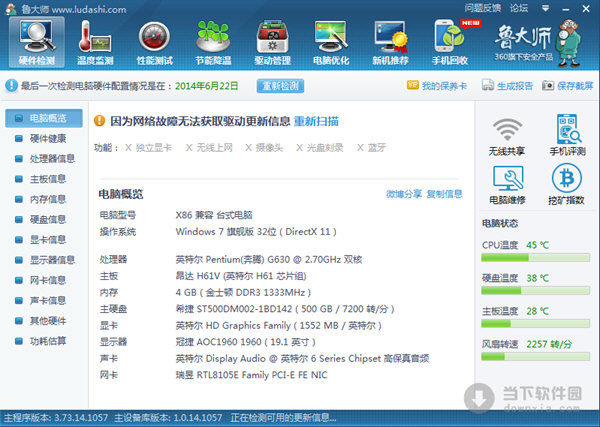The image size is (600, 427).
Task: Click the 光盘刻录 feature indicator
Action: click(320, 148)
